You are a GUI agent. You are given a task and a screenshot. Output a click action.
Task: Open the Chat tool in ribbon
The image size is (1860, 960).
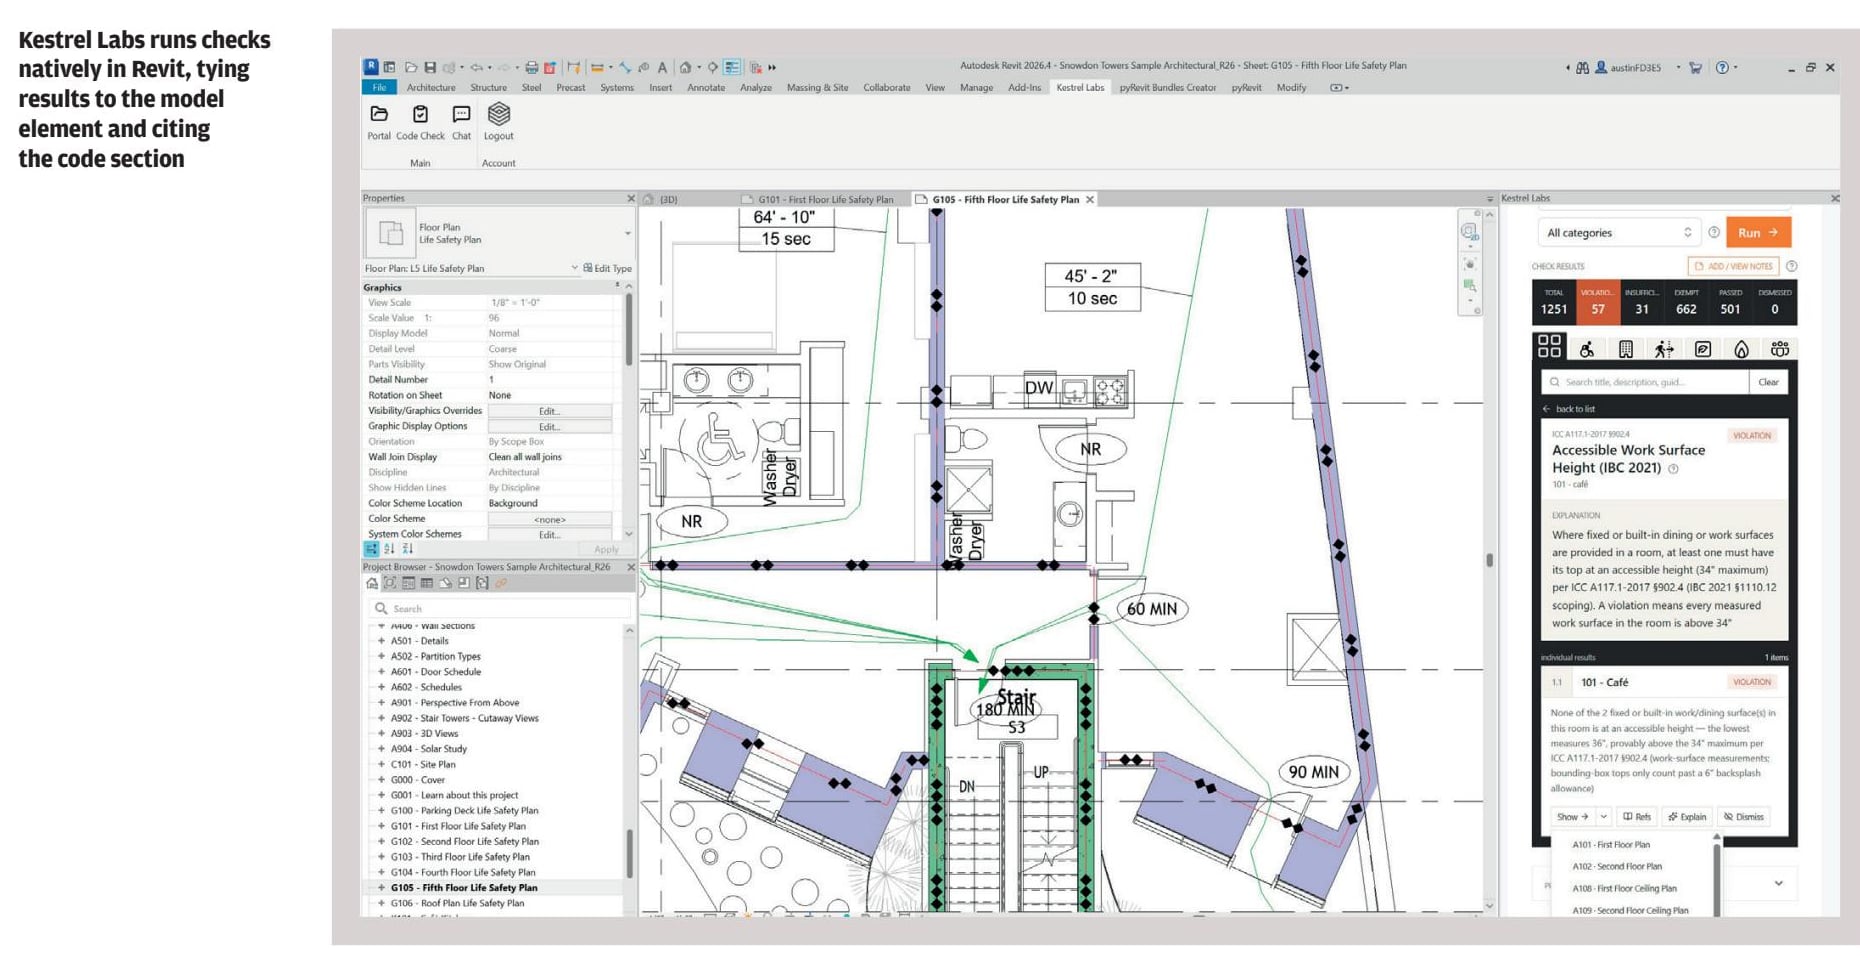(x=461, y=122)
